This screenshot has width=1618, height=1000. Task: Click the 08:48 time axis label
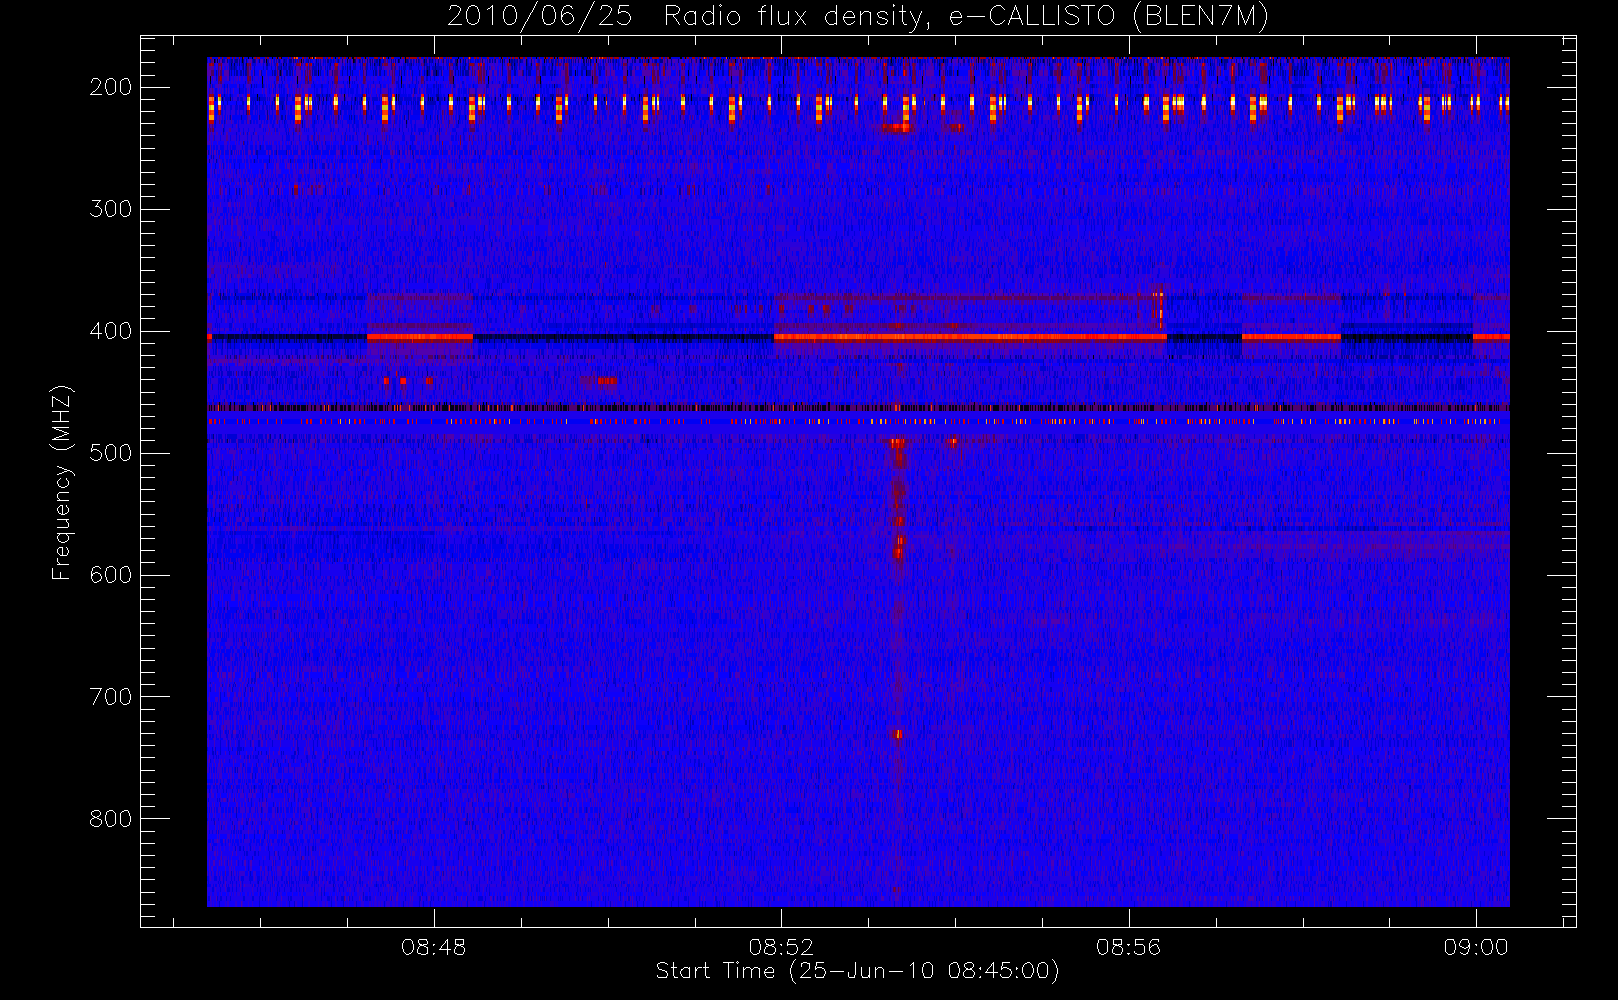(434, 947)
